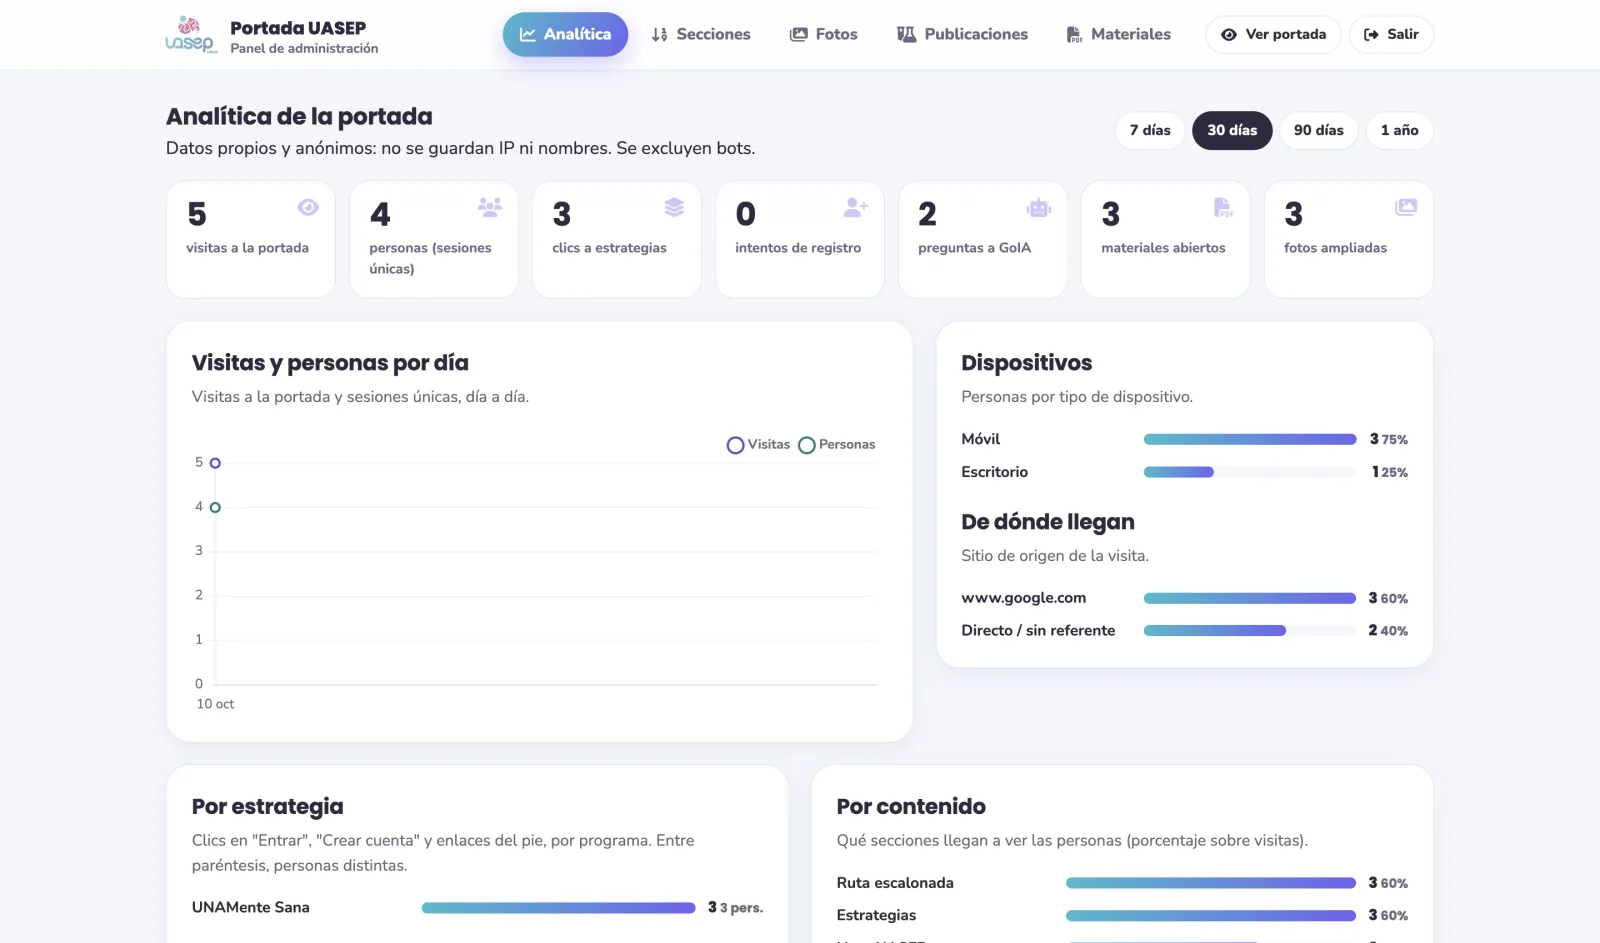Click the "3 pers." value text
Screen dimensions: 1600x943
pyautogui.click(x=741, y=908)
